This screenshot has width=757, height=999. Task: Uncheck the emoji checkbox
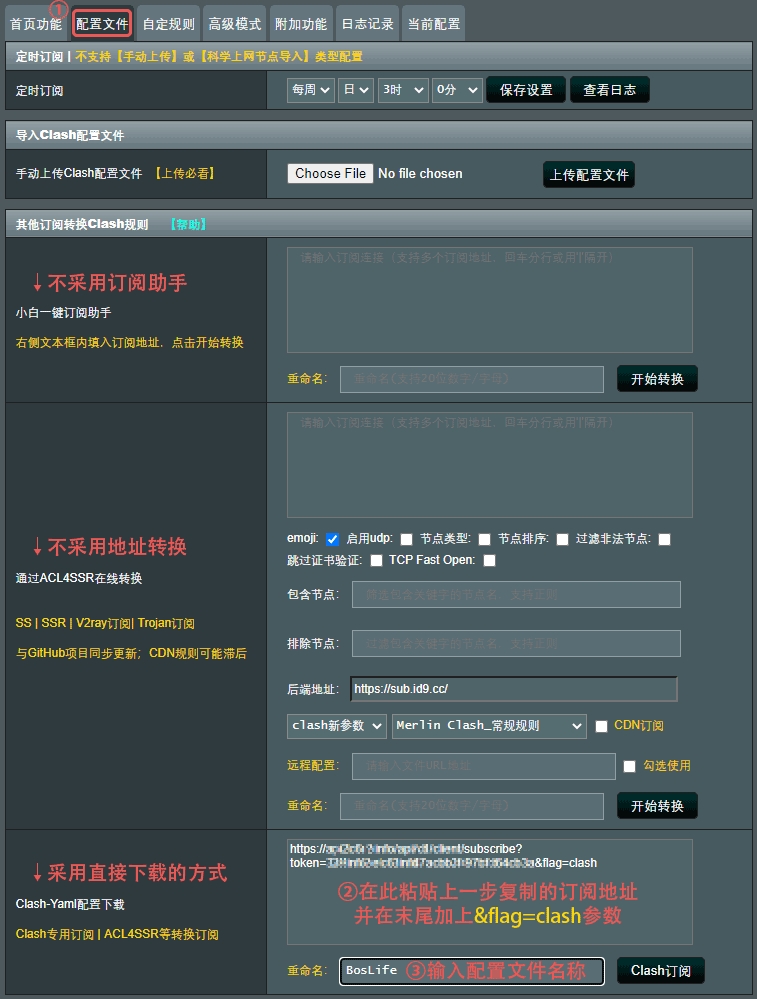333,539
